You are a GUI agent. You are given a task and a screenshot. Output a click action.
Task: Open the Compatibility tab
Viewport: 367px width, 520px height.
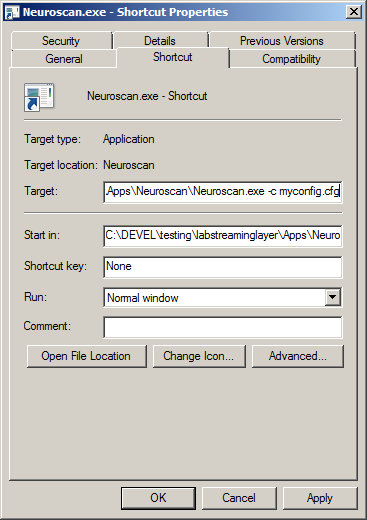coord(292,59)
